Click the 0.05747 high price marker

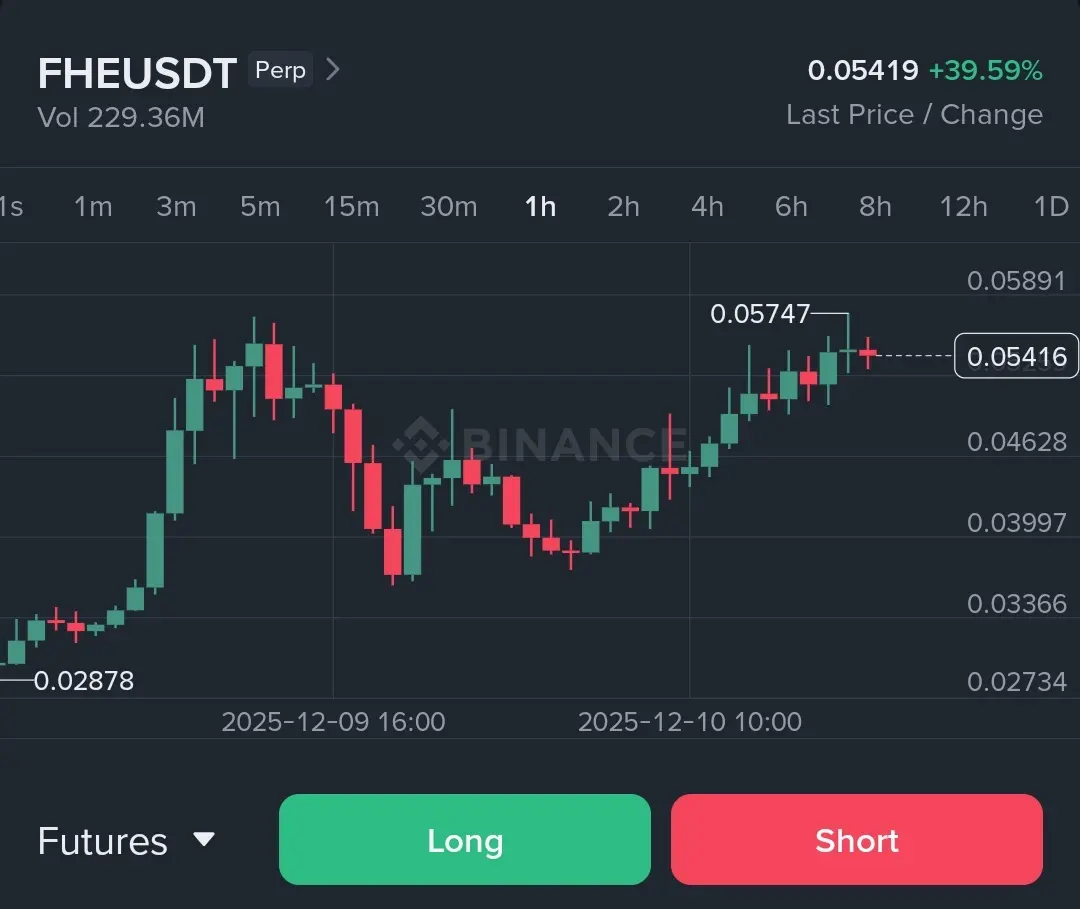(760, 314)
